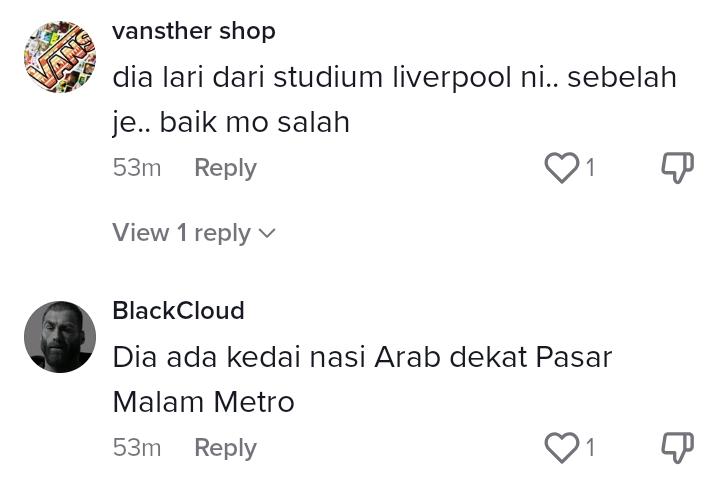Open BlackCloud's profile avatar
Screen dimensions: 720x485
click(59, 337)
